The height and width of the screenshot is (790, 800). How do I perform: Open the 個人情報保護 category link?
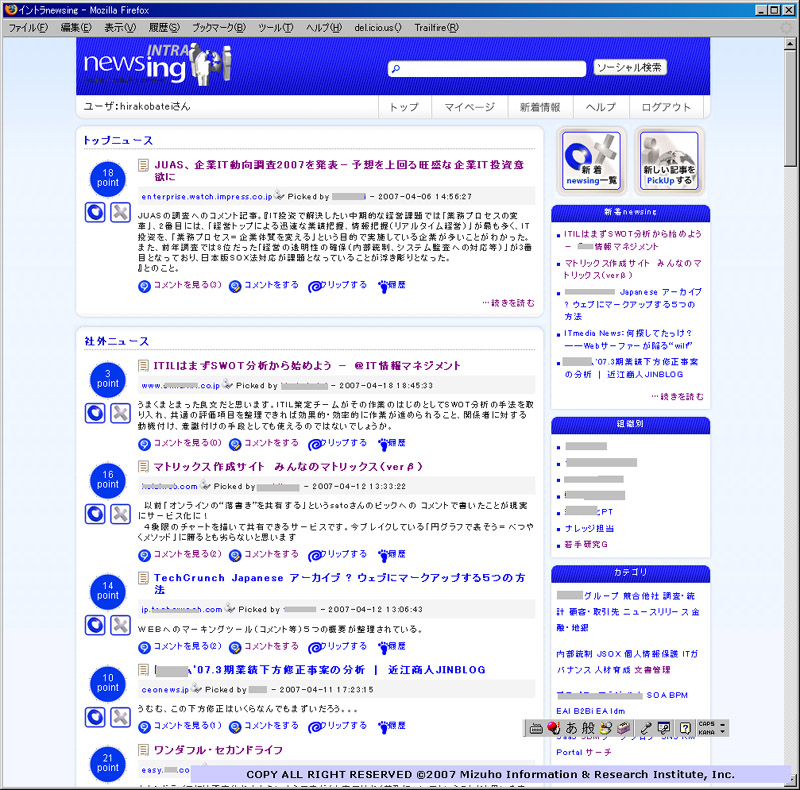pyautogui.click(x=651, y=654)
